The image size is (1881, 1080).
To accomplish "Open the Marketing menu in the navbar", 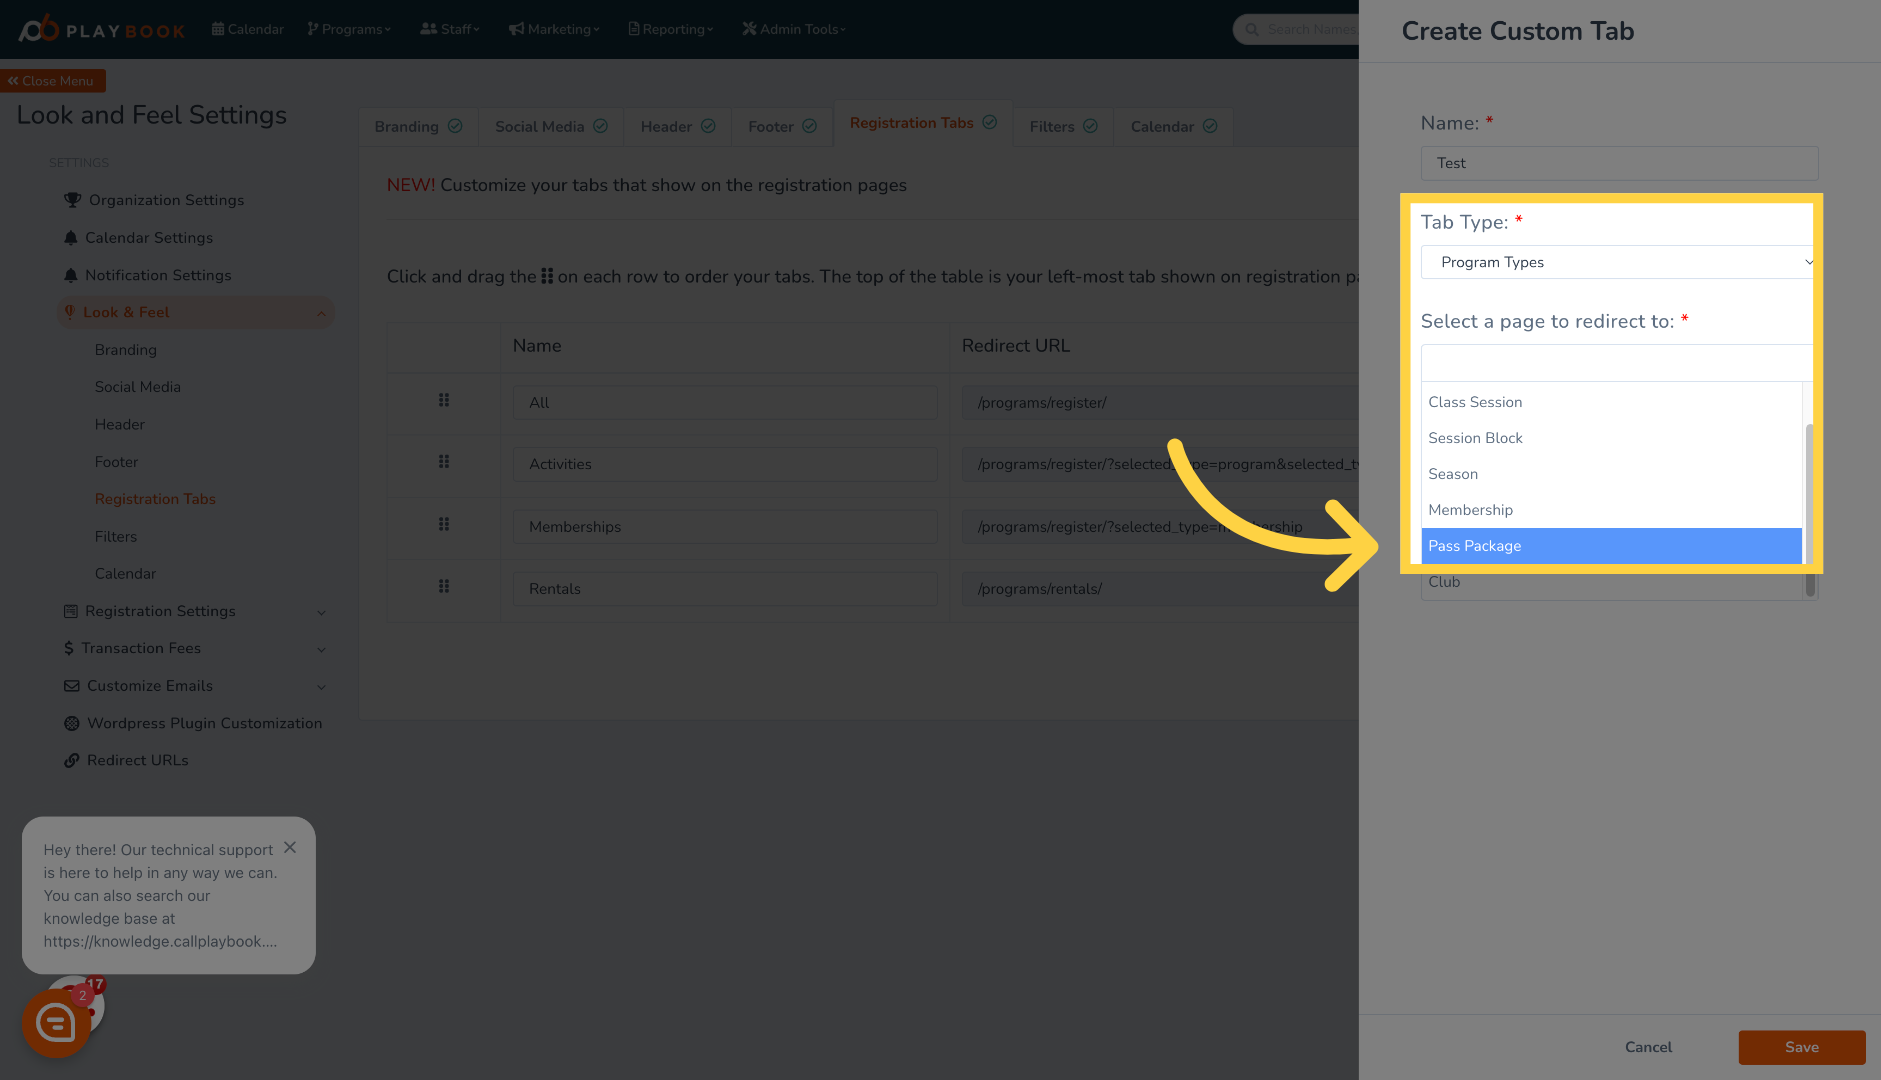I will [x=552, y=29].
